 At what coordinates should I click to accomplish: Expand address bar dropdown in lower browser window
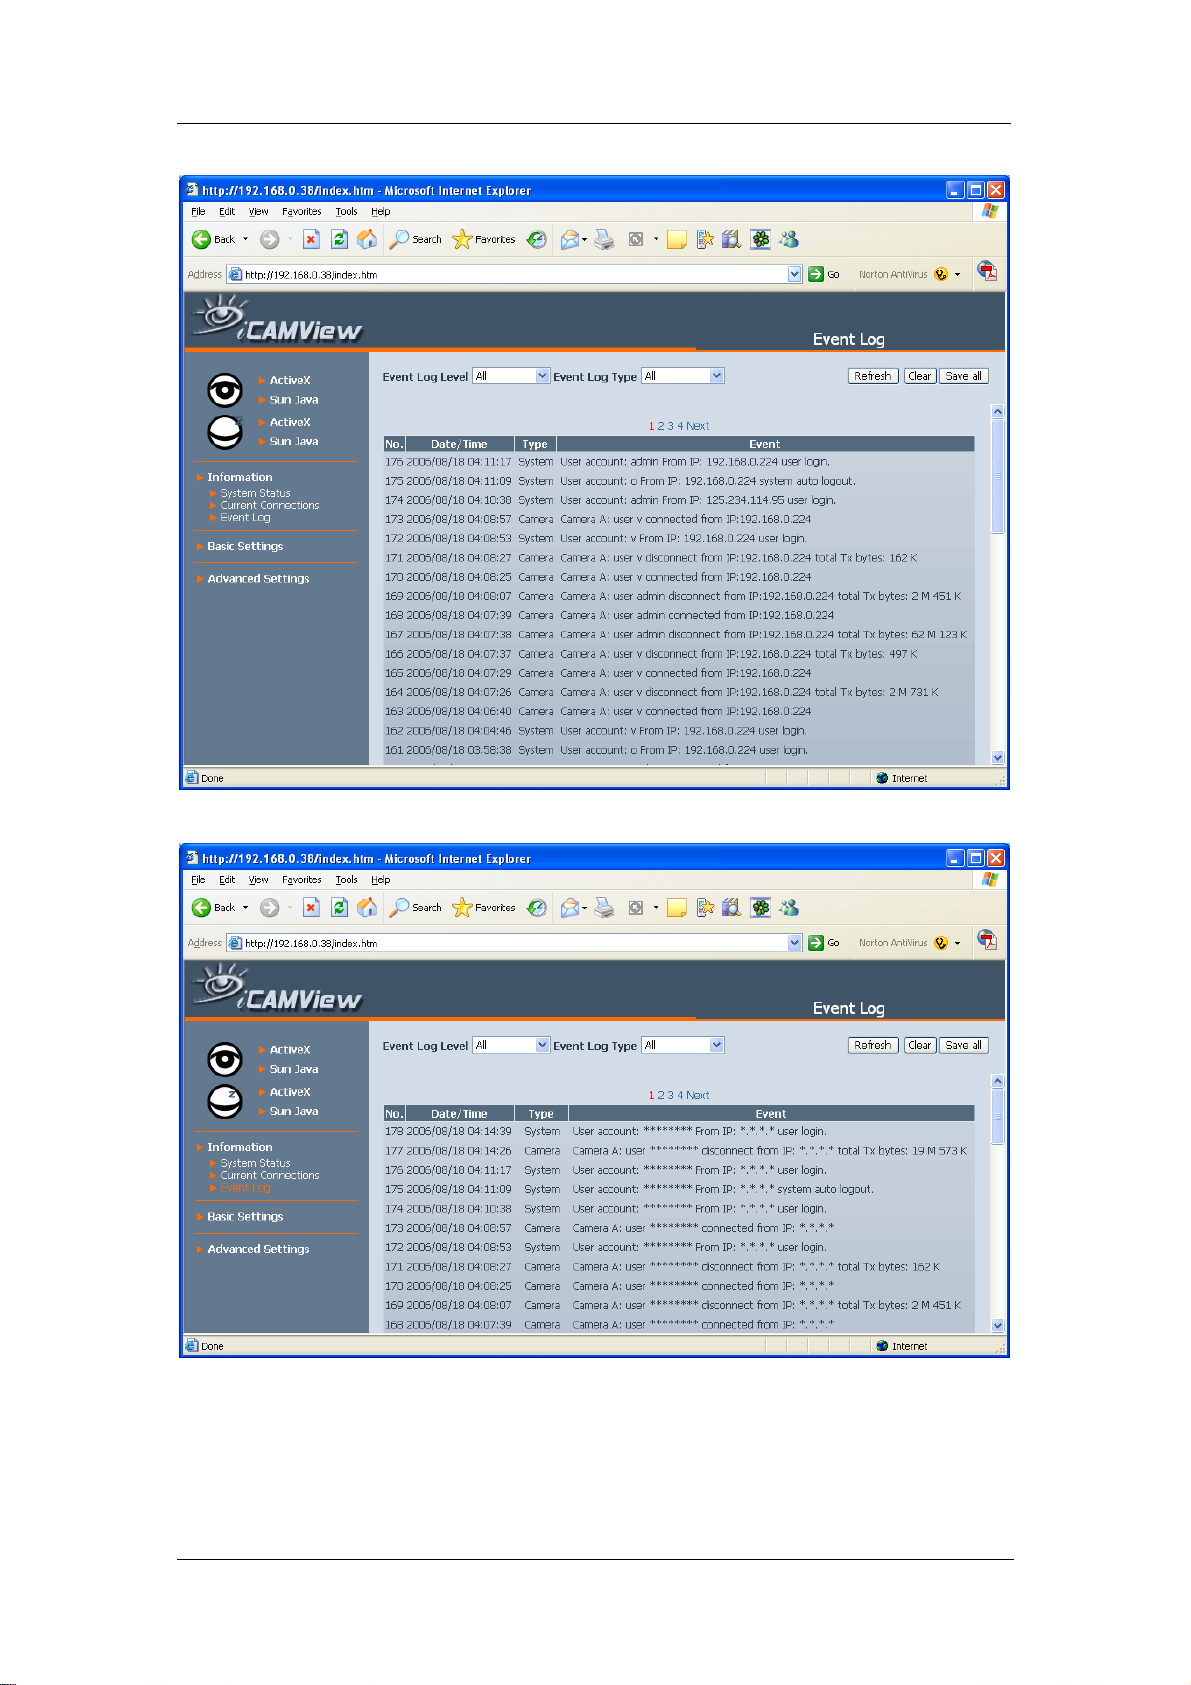pos(795,942)
